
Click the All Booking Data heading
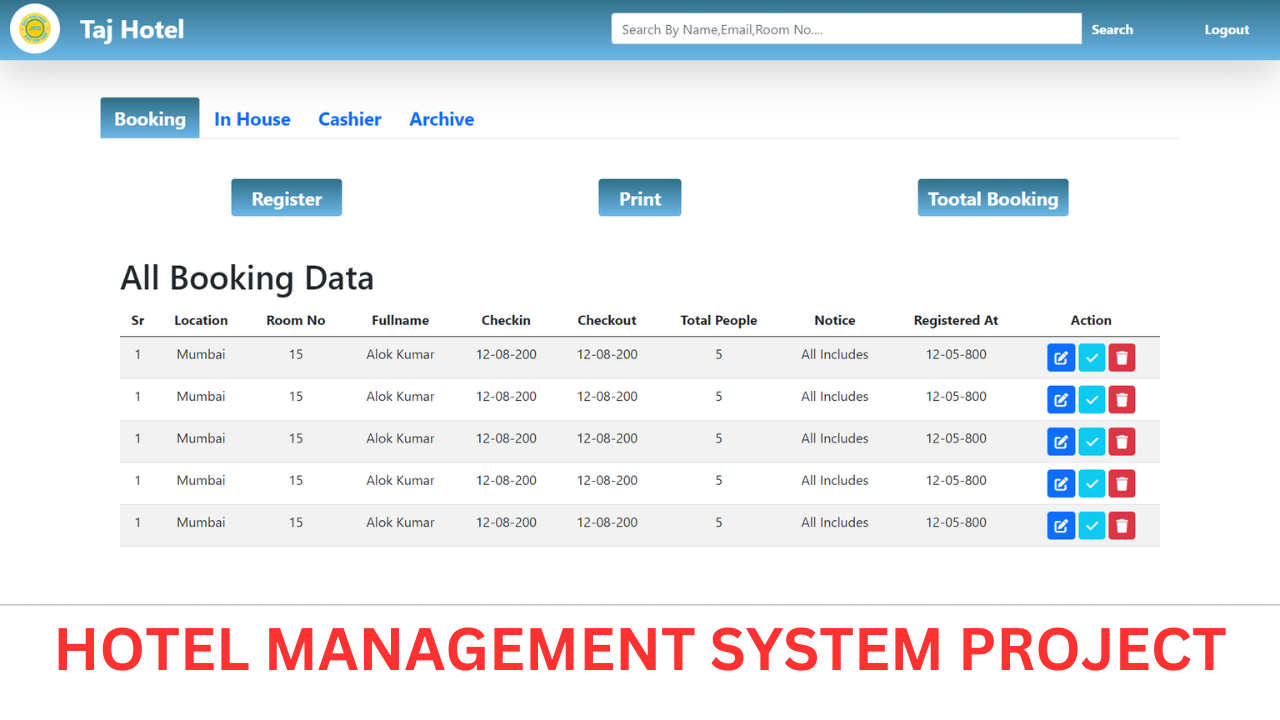click(x=247, y=277)
